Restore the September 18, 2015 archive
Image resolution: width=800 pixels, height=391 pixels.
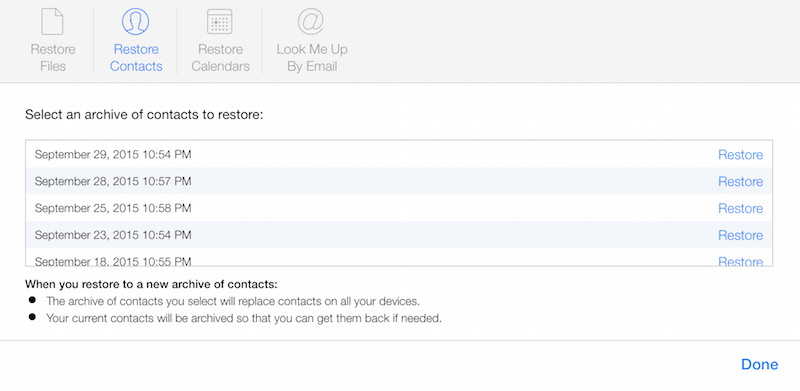tap(740, 261)
